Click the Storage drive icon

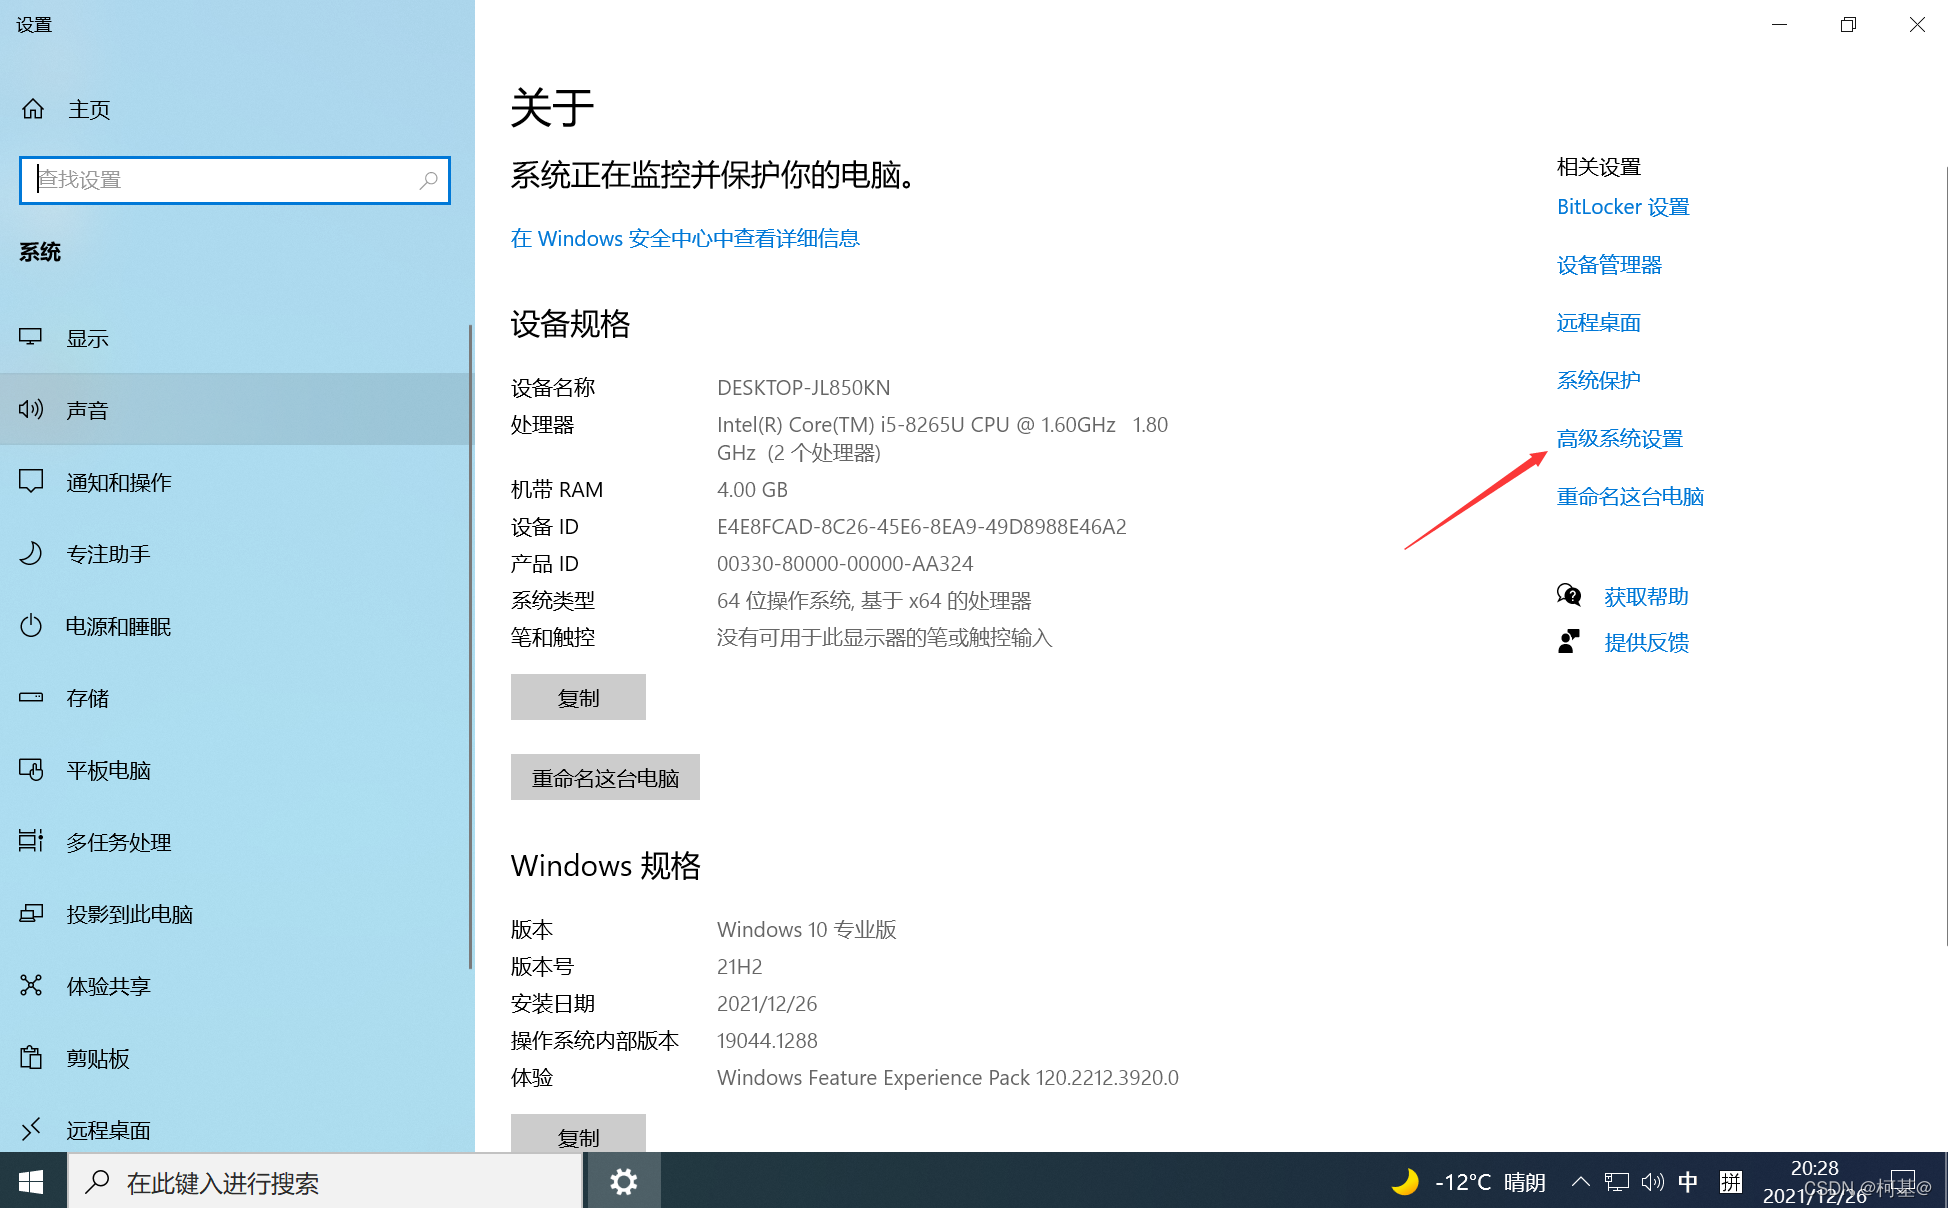pyautogui.click(x=31, y=697)
